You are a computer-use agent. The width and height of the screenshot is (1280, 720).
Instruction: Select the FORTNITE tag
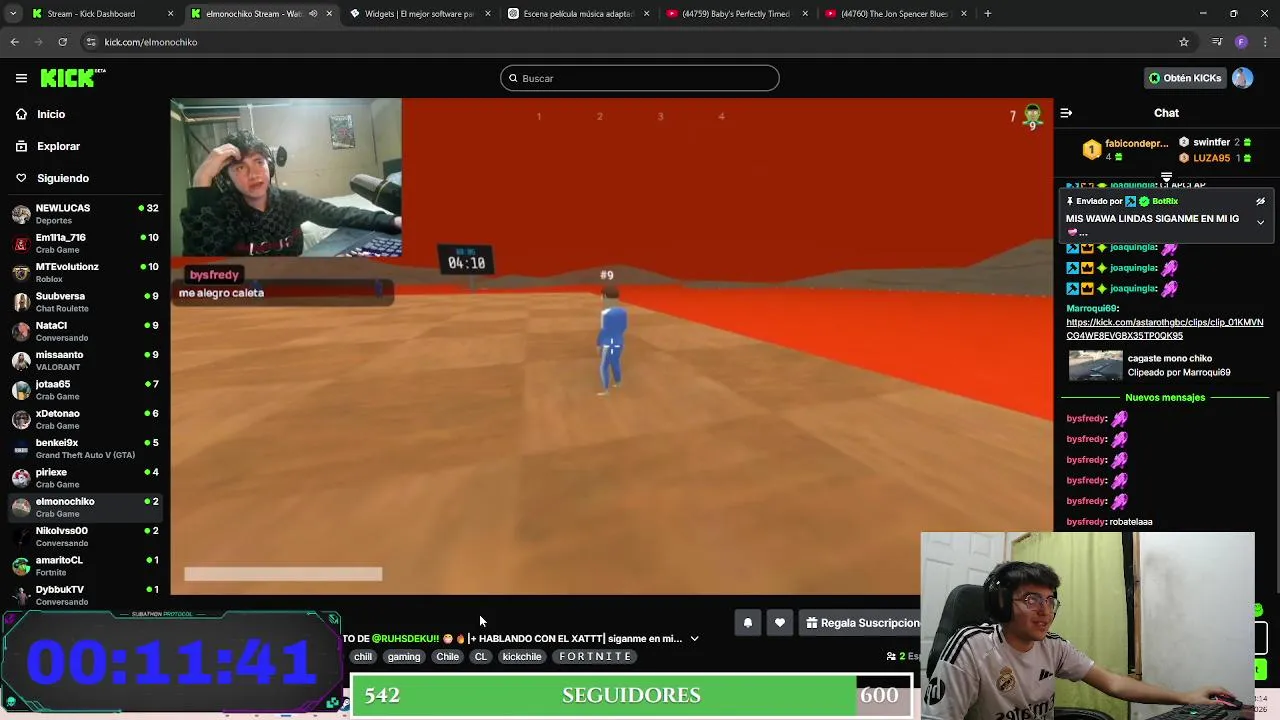tap(595, 657)
